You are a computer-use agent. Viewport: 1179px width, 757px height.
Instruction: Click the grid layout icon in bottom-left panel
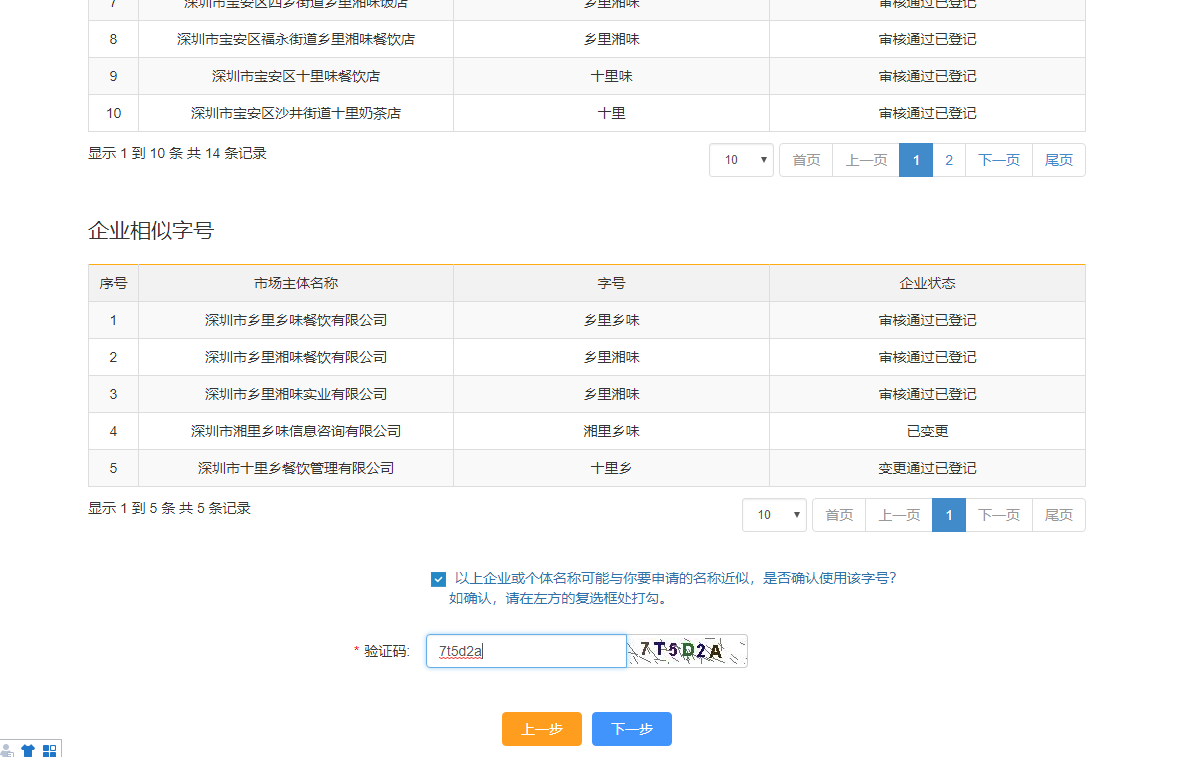49,750
